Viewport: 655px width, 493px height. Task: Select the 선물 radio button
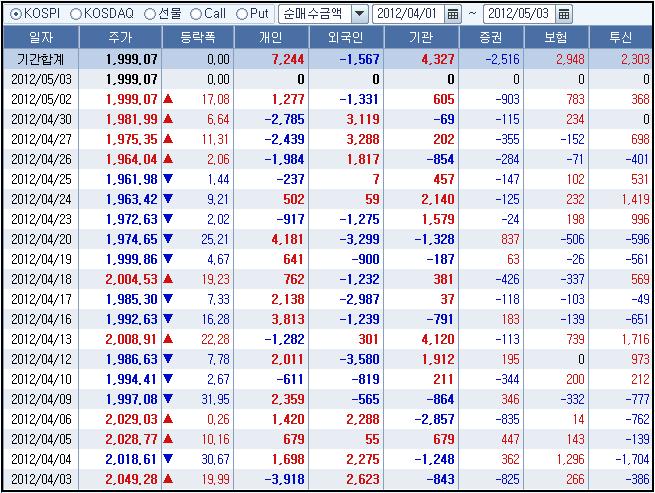coord(150,14)
